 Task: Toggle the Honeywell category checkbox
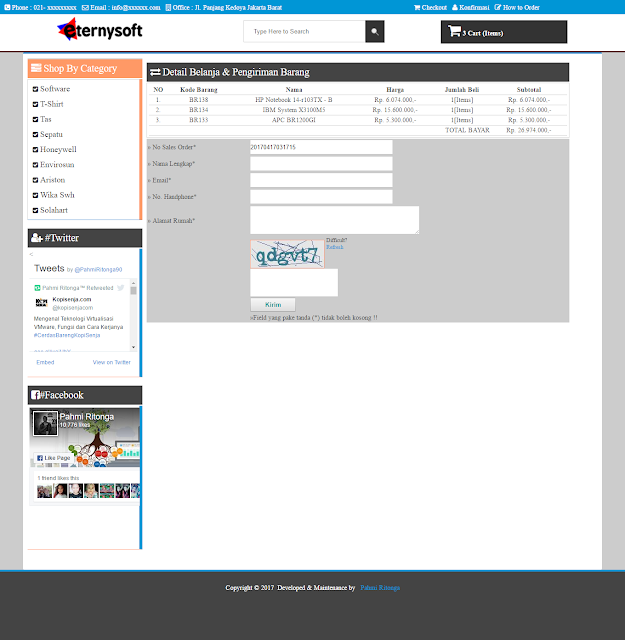tap(35, 150)
